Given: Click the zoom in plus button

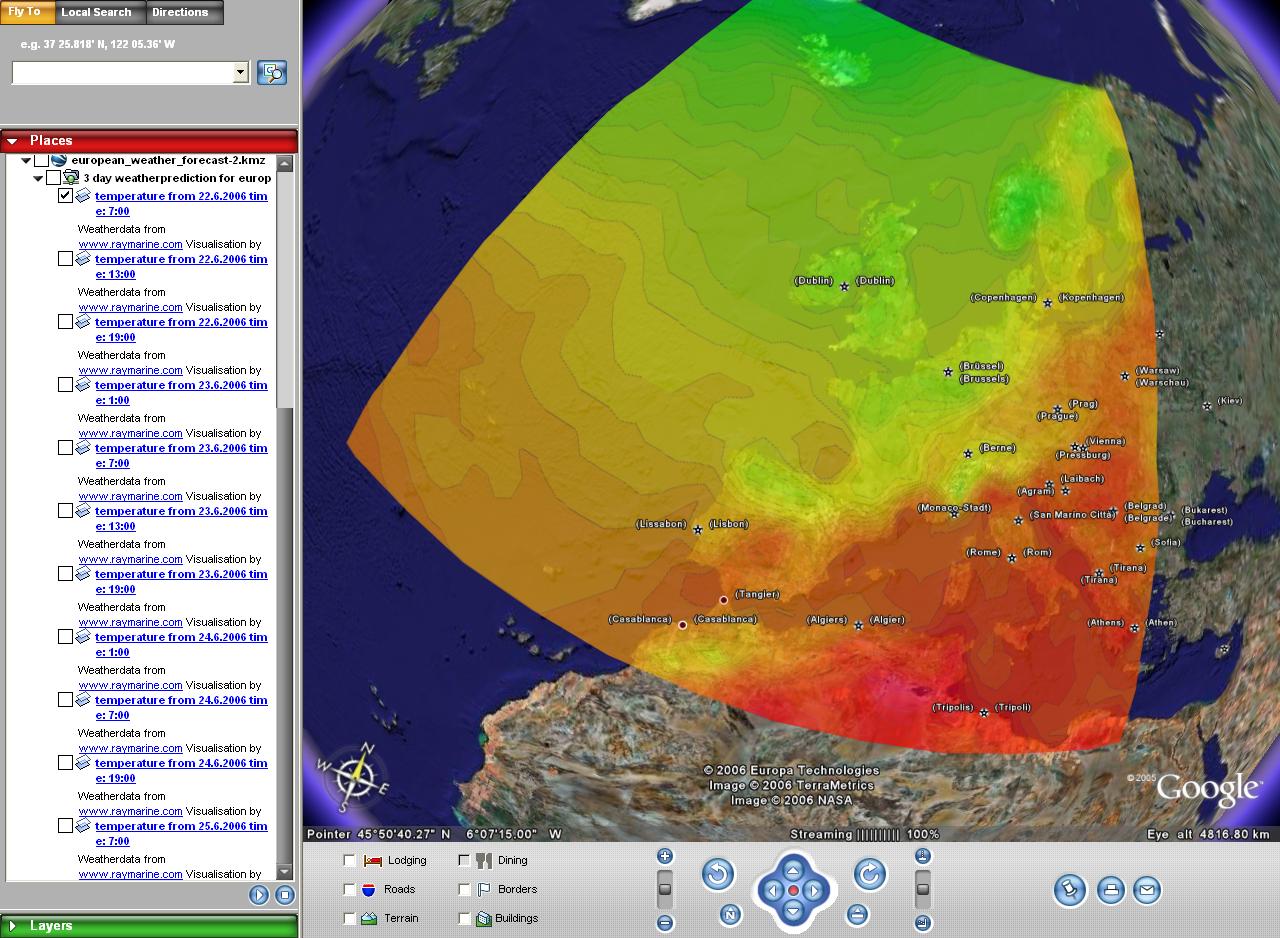Looking at the screenshot, I should (x=665, y=856).
